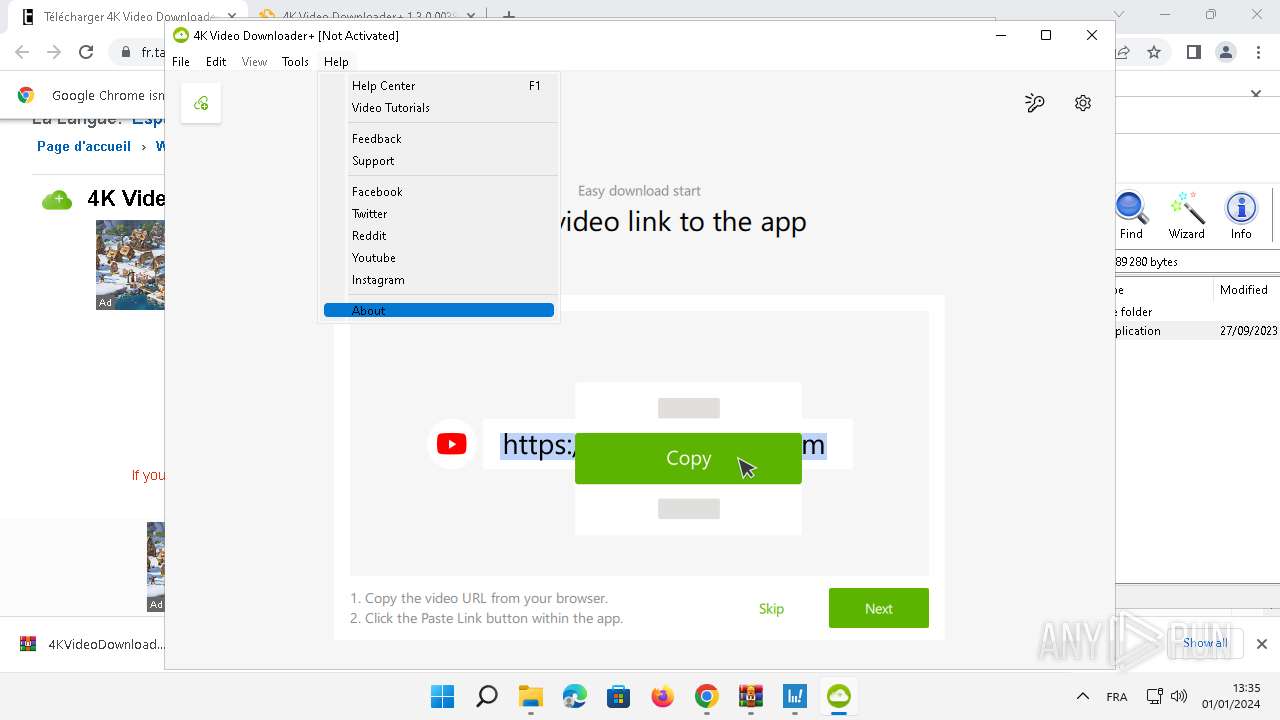The image size is (1280, 720).
Task: Open a new Chrome tab
Action: tap(508, 16)
